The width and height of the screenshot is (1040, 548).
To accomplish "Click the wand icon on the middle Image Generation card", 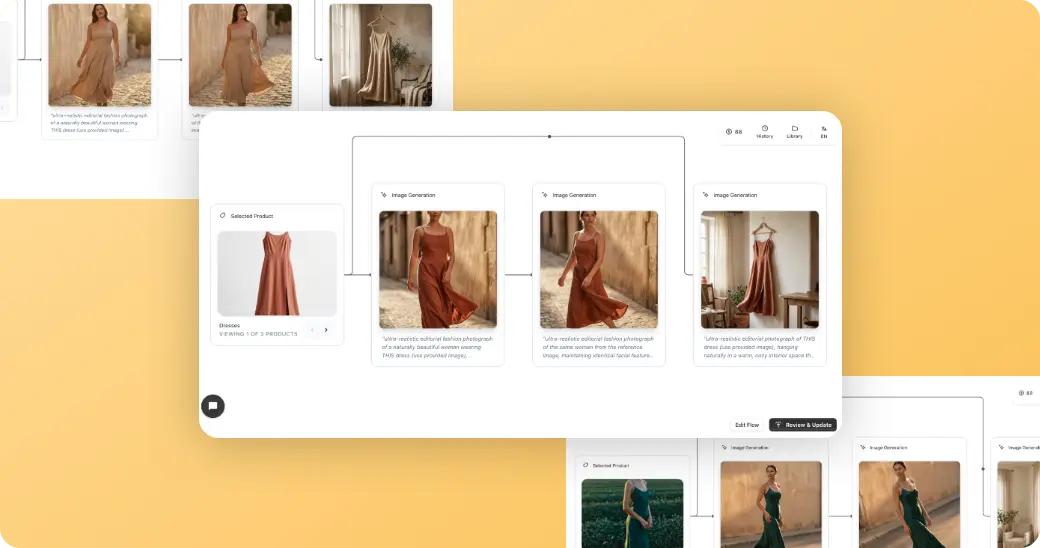I will point(545,195).
